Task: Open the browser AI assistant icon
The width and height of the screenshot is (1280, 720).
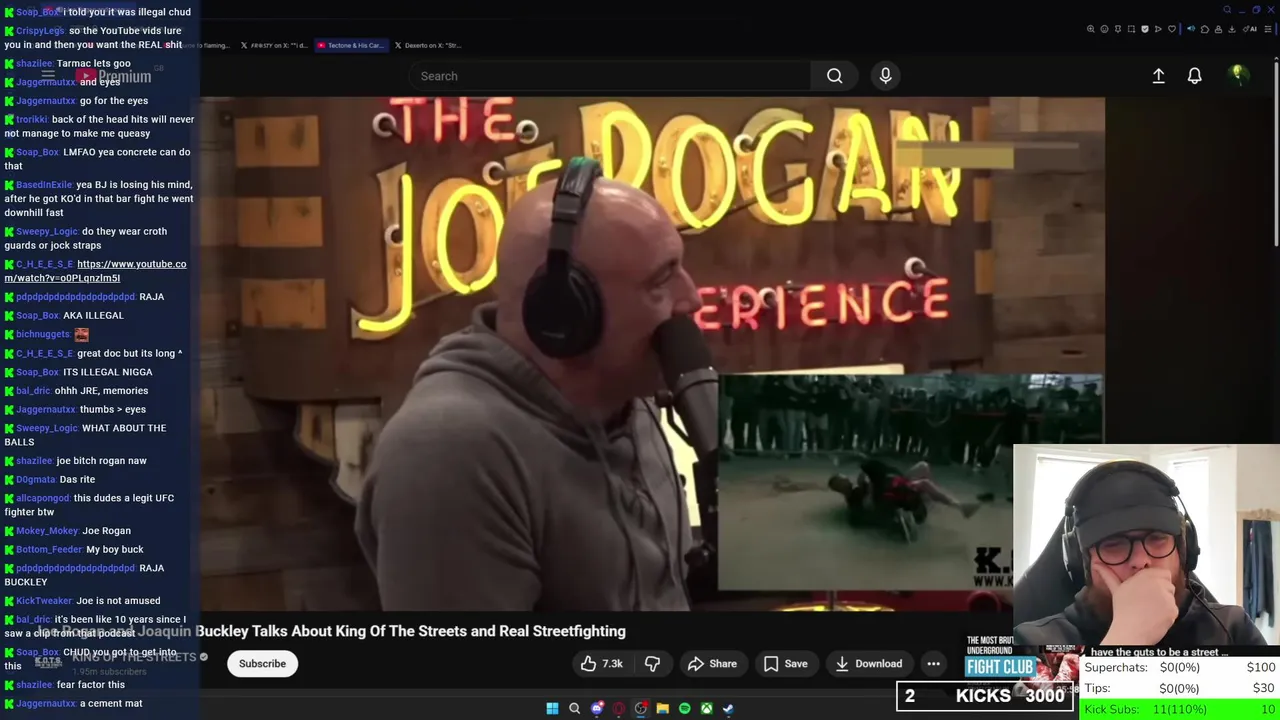Action: [x=1250, y=29]
